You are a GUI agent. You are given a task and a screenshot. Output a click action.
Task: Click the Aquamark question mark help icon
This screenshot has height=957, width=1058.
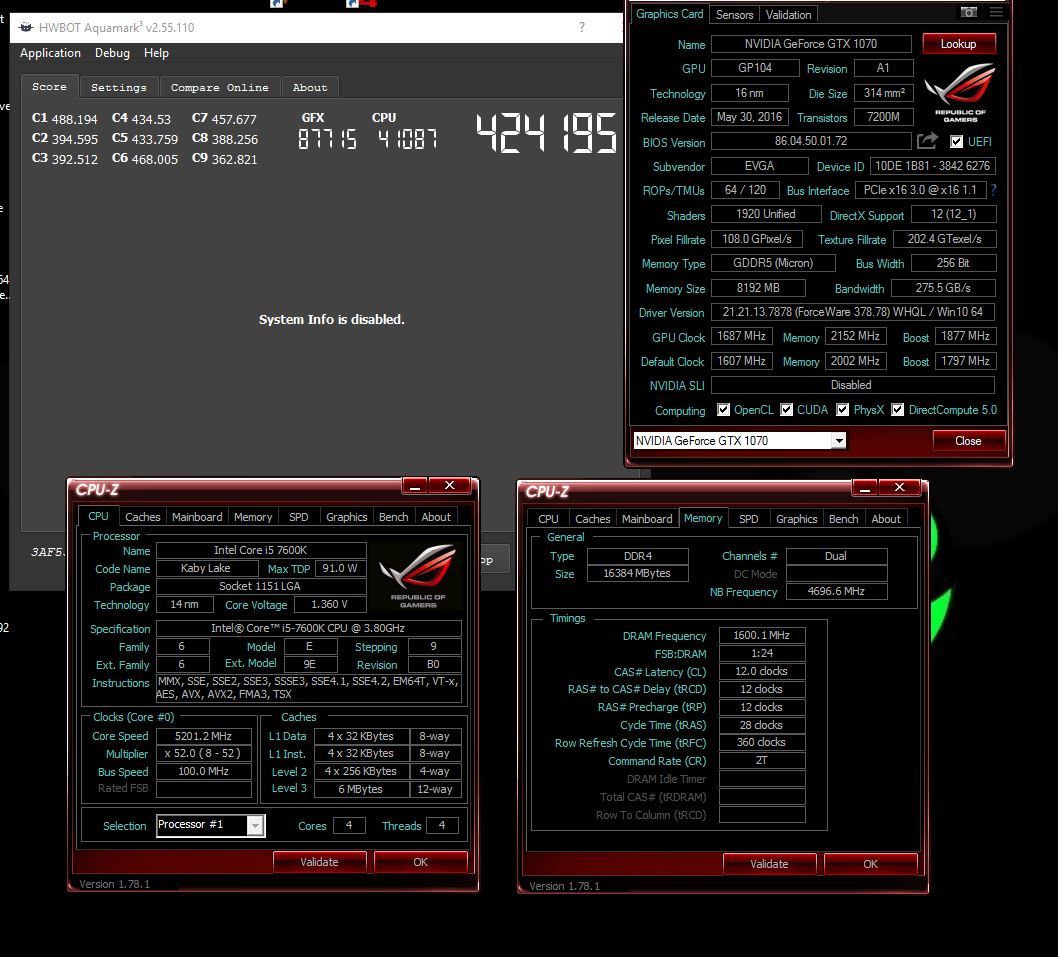pos(582,27)
